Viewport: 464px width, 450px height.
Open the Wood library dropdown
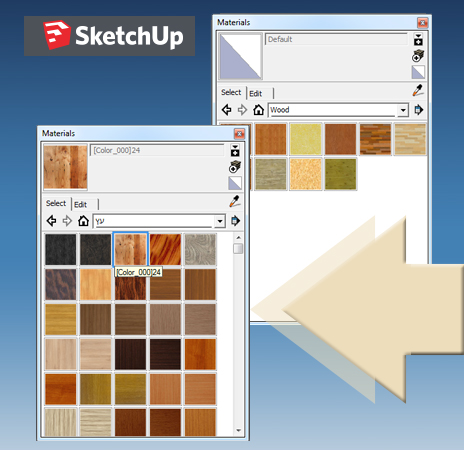[x=403, y=110]
